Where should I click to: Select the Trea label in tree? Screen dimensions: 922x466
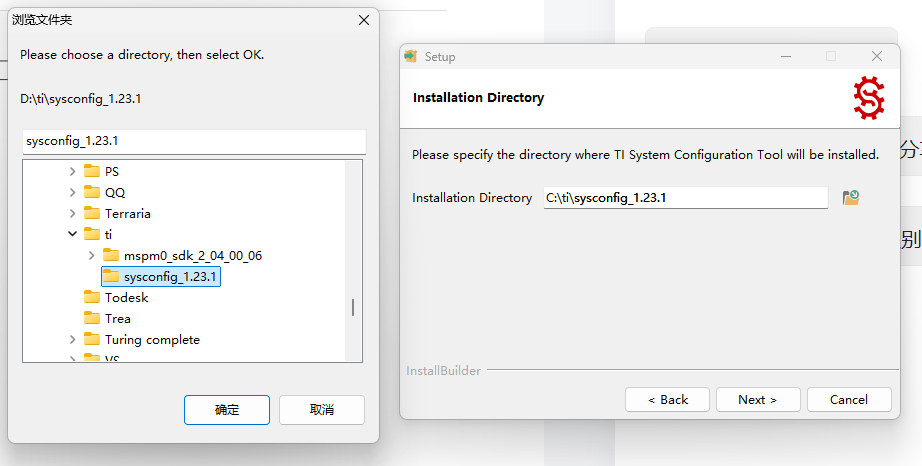click(118, 319)
